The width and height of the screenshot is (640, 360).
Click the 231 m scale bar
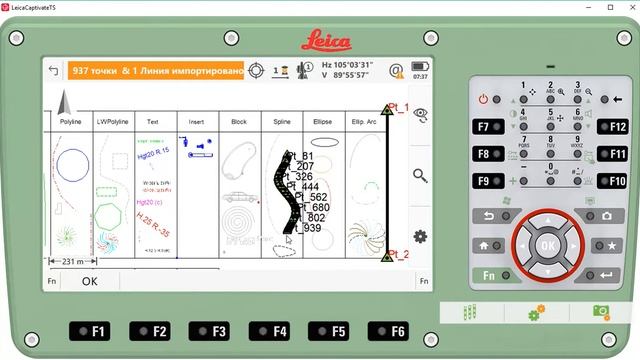(73, 261)
